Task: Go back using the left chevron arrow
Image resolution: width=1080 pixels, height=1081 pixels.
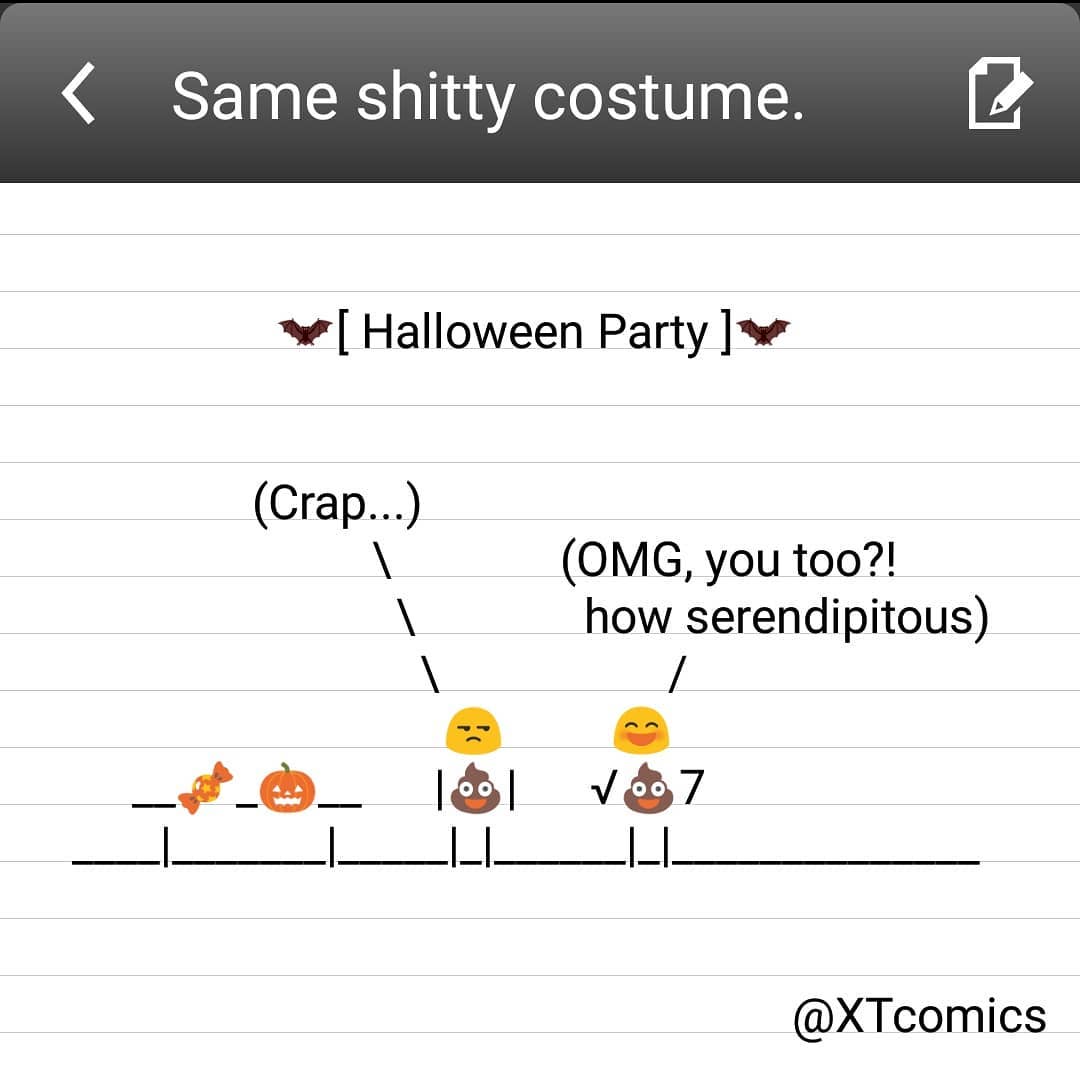Action: 78,94
